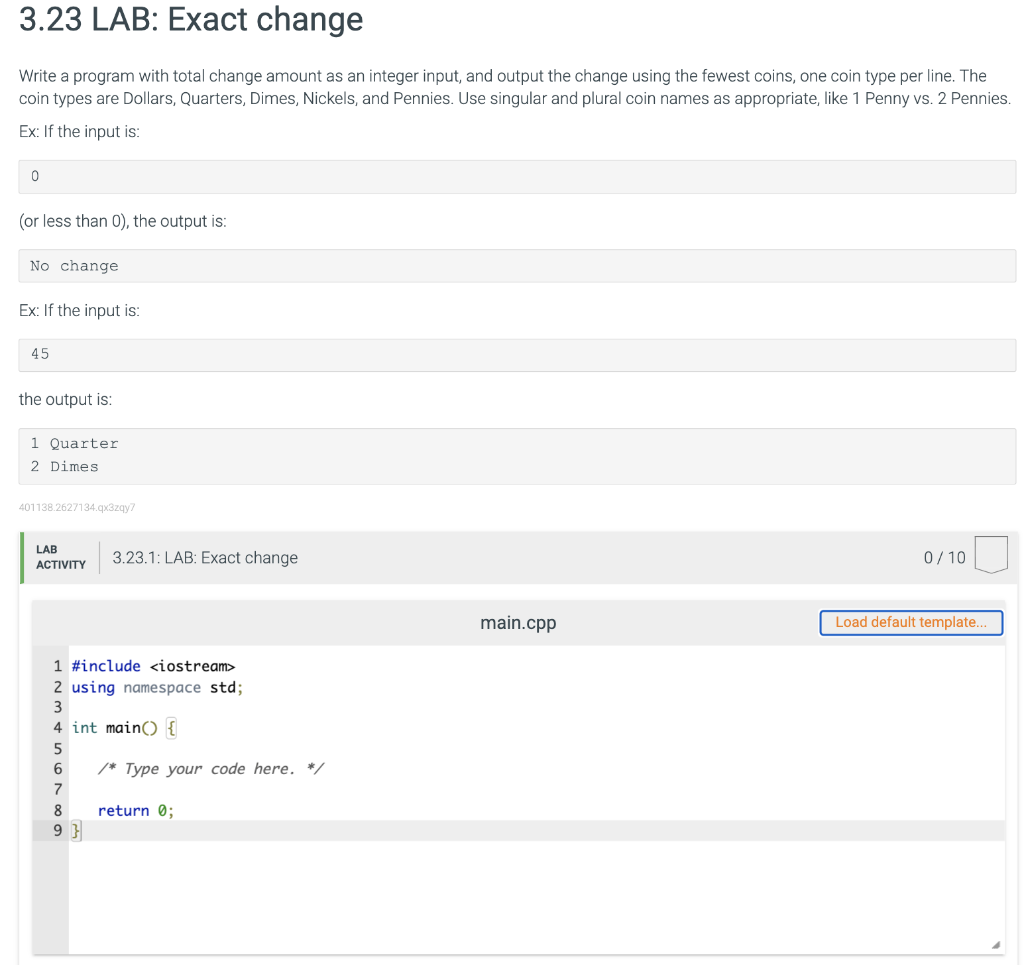This screenshot has width=1024, height=965.
Task: Click the return 0 statement on line 8
Action: click(135, 810)
